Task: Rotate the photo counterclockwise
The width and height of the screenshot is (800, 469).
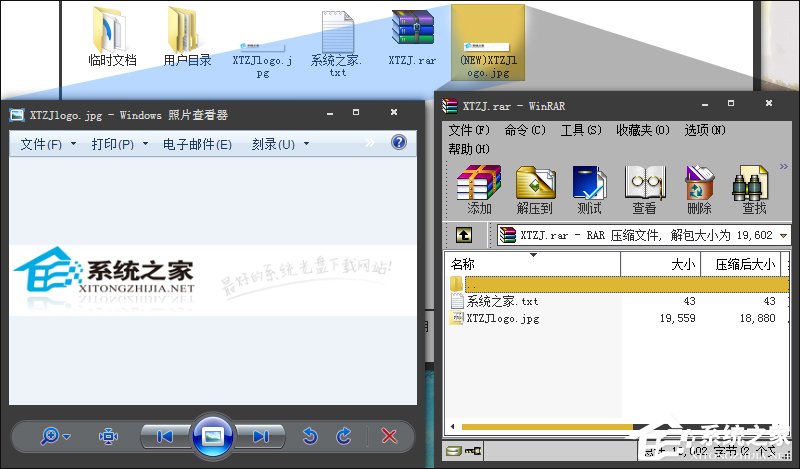Action: click(310, 436)
